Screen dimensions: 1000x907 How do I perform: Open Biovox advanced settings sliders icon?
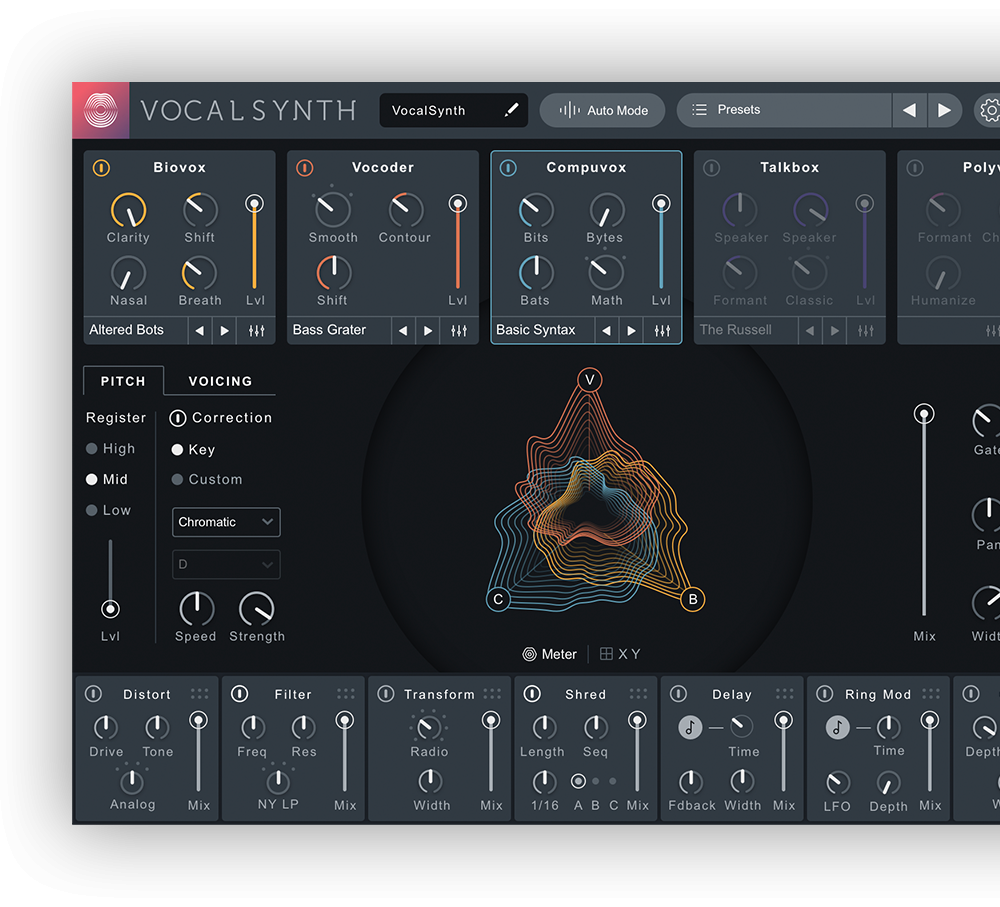(x=256, y=330)
